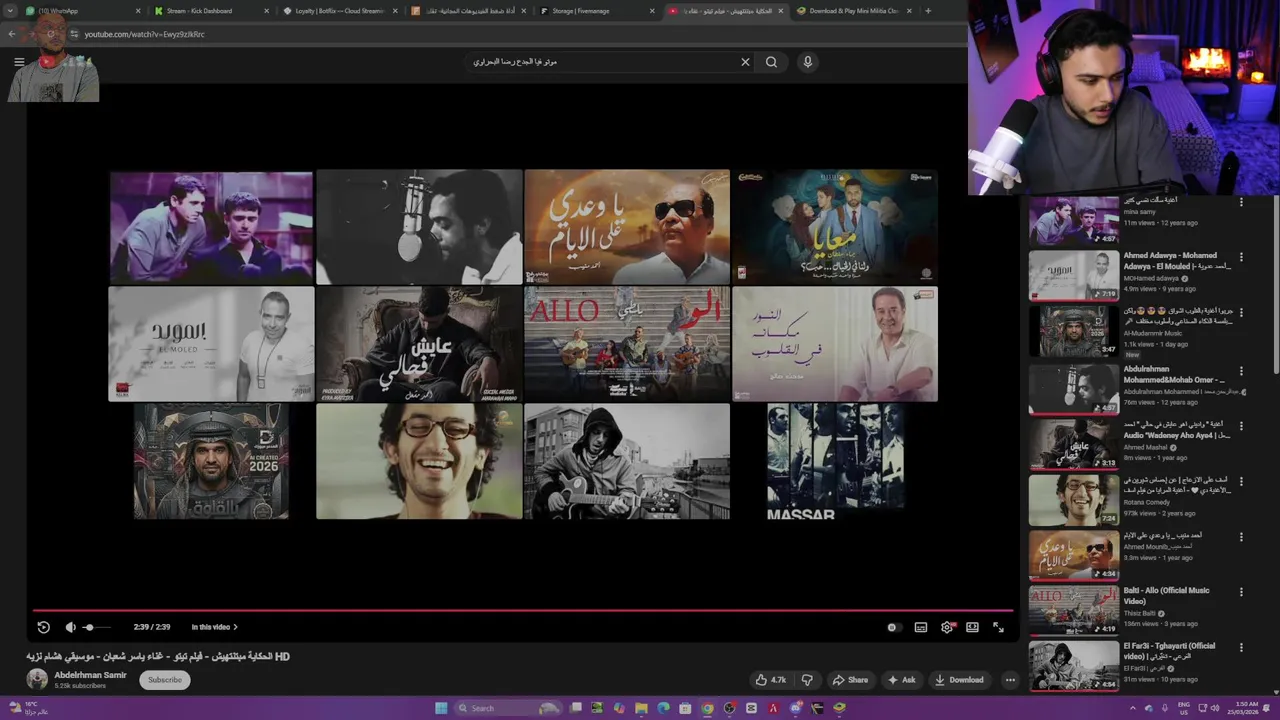Open the smiling man with glasses endscreen video
This screenshot has height=720, width=1280.
coord(419,461)
